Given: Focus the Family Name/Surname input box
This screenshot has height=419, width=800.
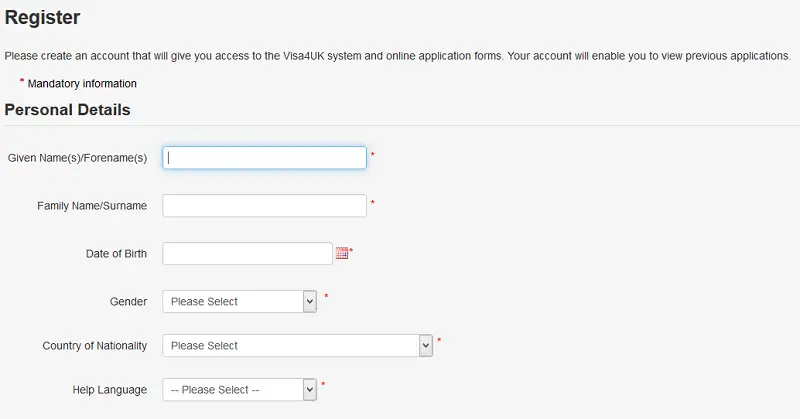Looking at the screenshot, I should (264, 206).
